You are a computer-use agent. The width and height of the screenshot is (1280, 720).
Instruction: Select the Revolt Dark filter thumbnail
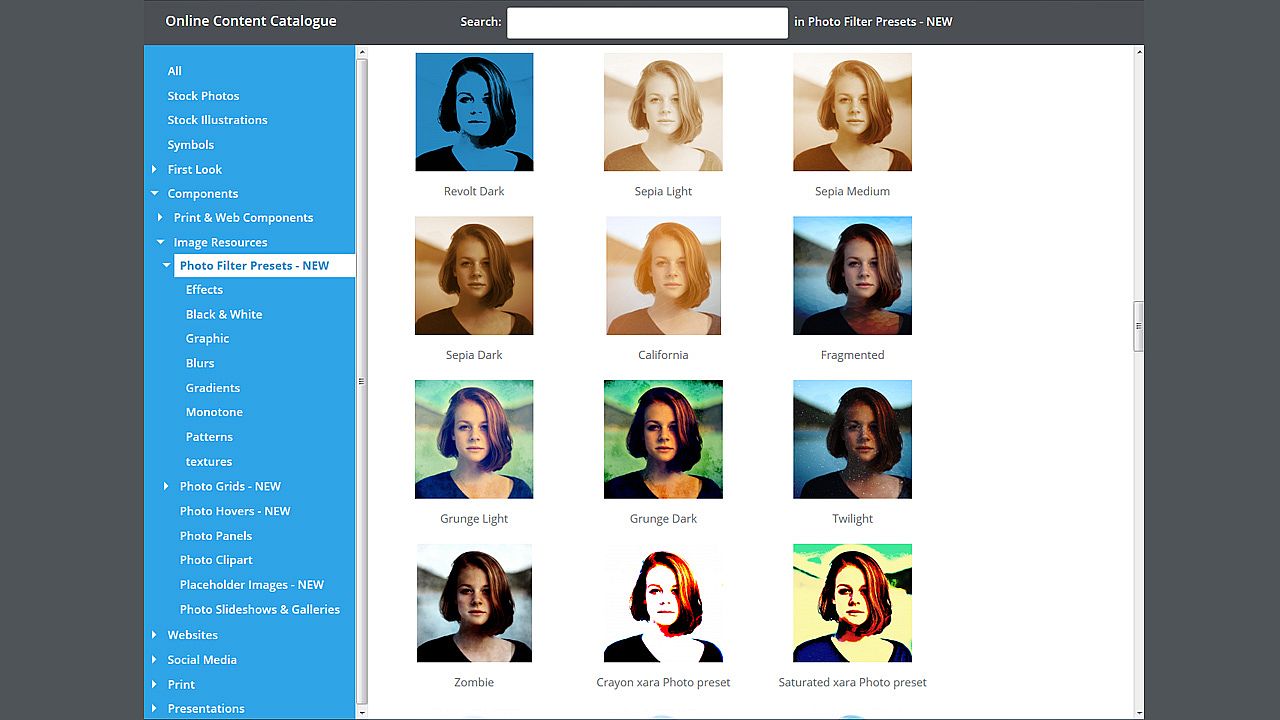[x=474, y=112]
